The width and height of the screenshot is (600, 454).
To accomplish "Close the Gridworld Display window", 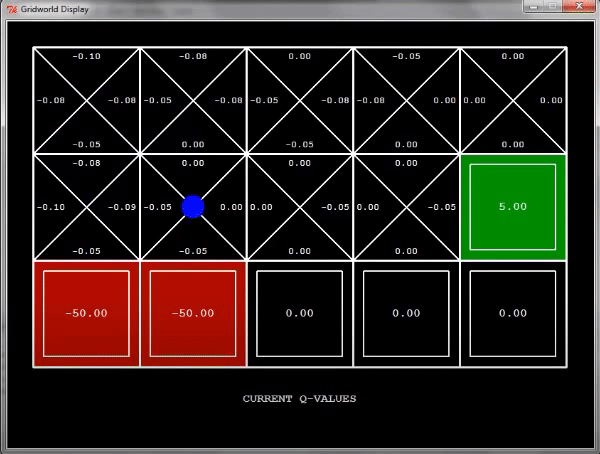I will click(x=577, y=6).
